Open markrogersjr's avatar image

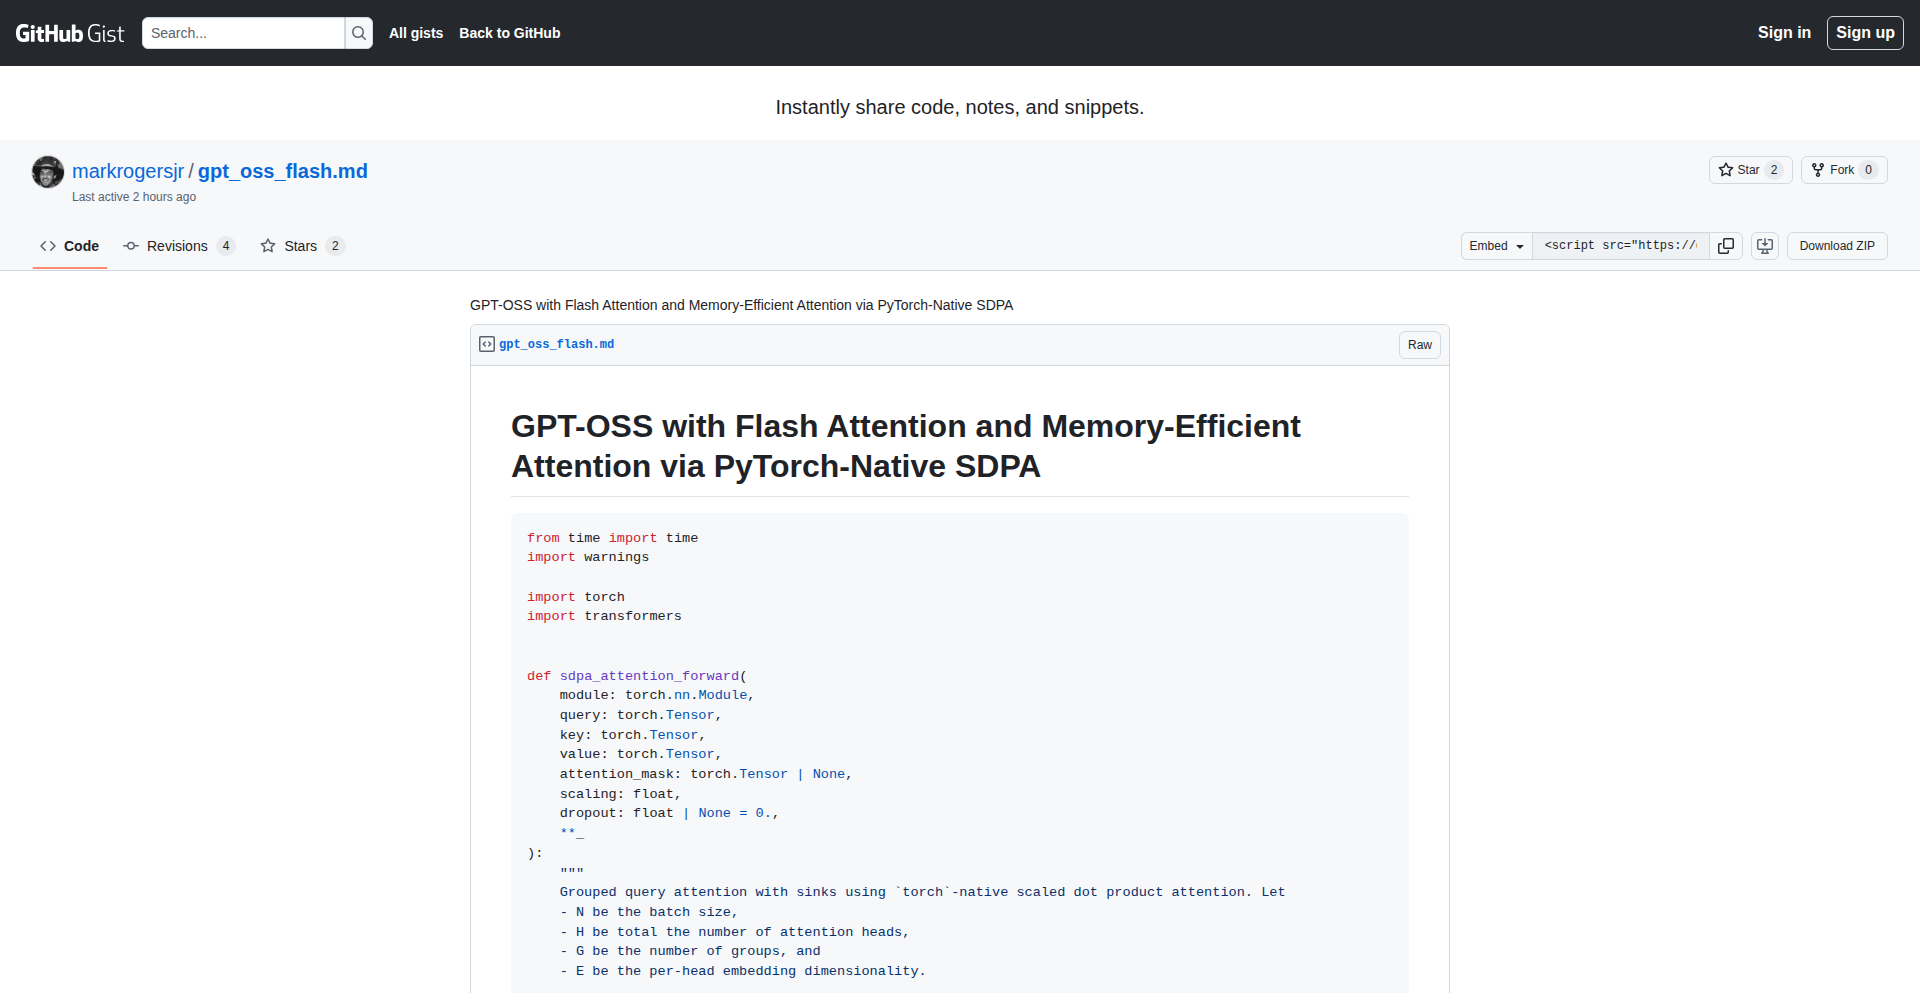pos(47,172)
